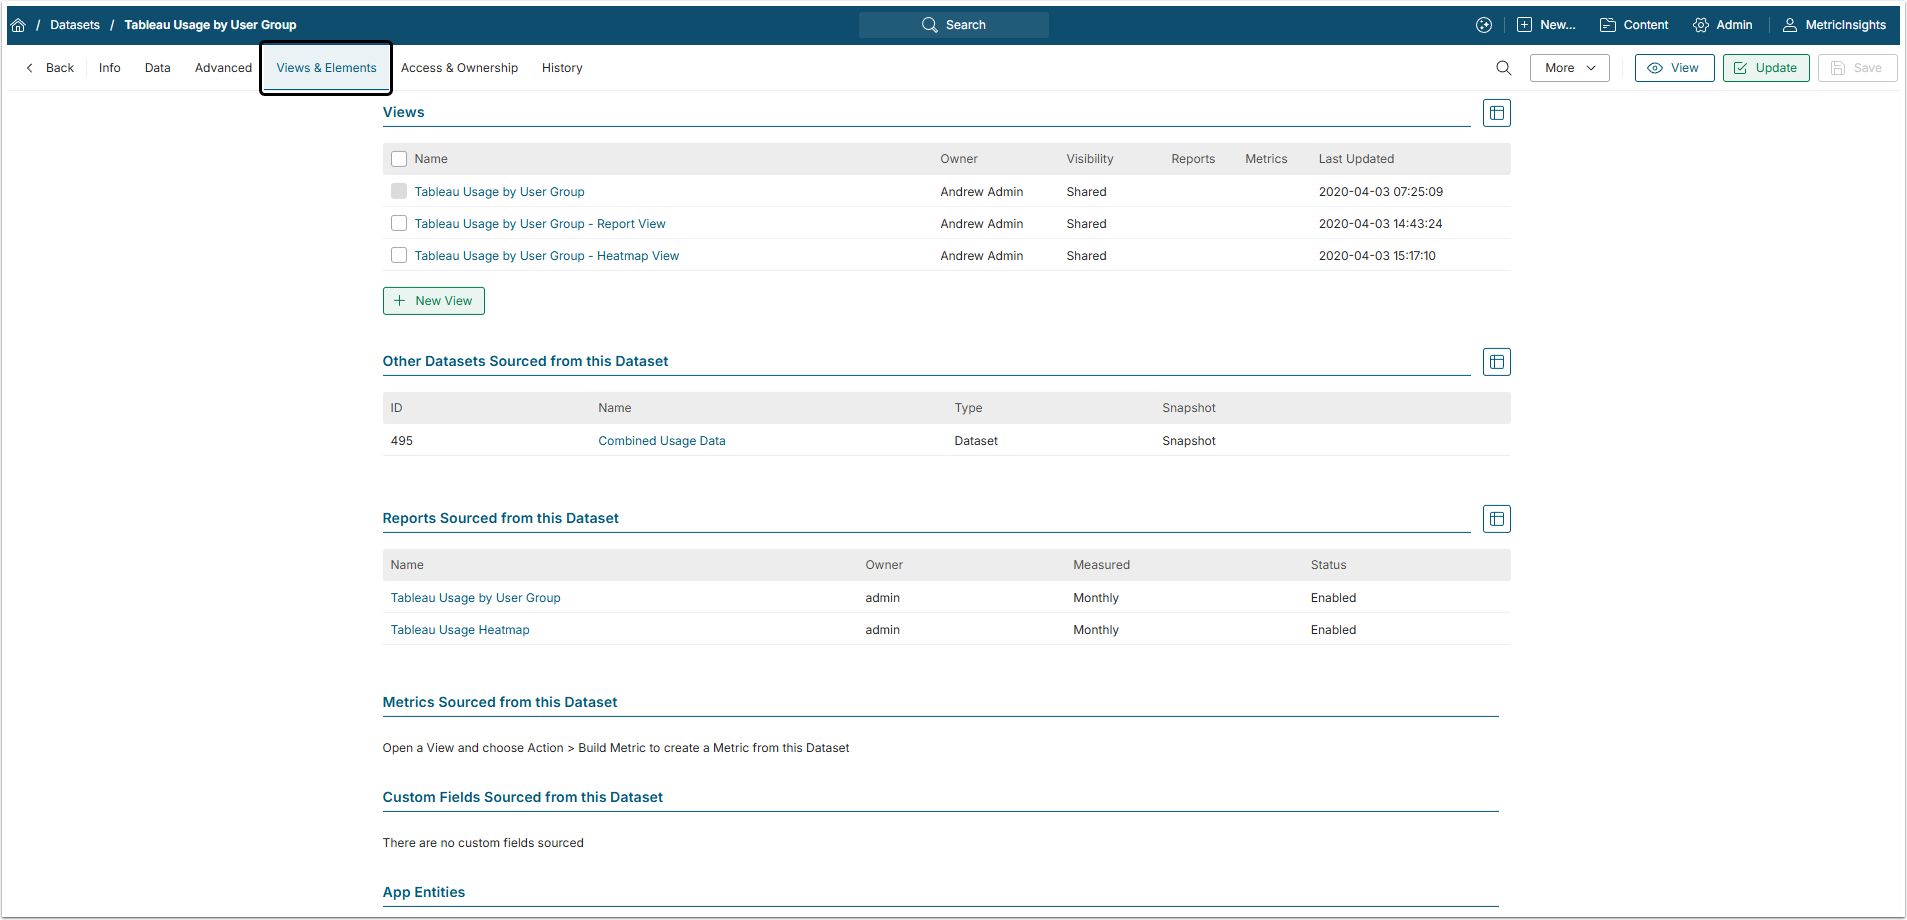This screenshot has width=1907, height=920.
Task: Open the MetricInsights user menu
Action: 1834,25
